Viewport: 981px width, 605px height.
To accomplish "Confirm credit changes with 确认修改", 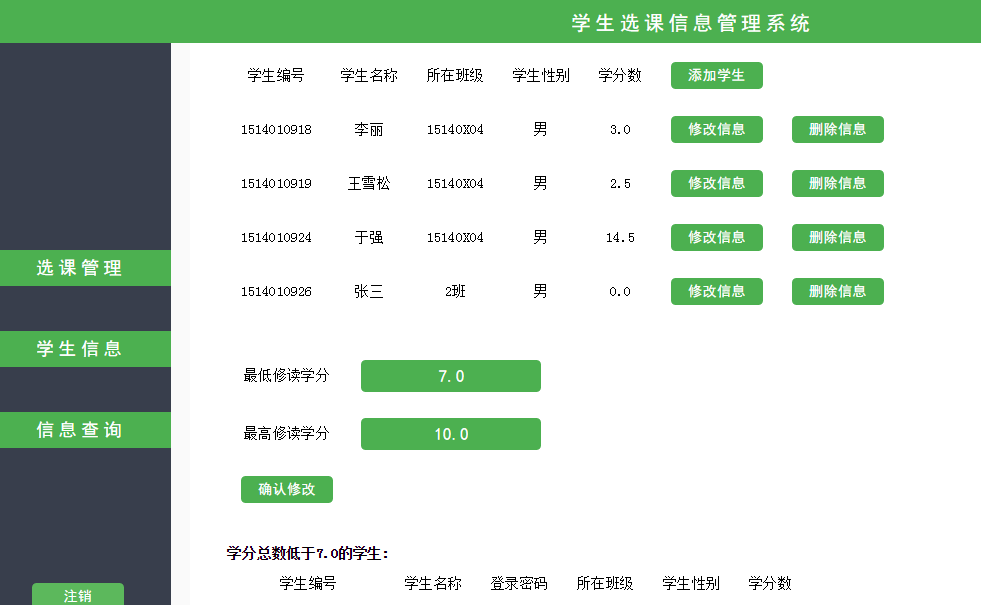I will coord(286,489).
